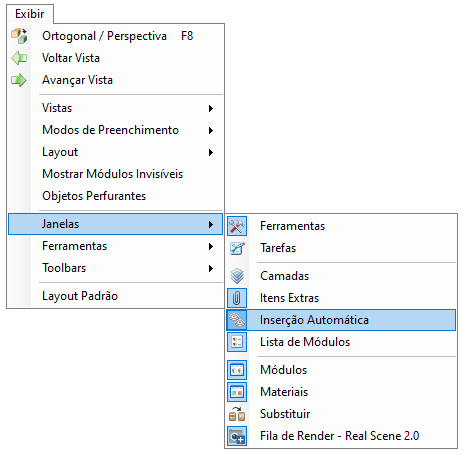This screenshot has width=464, height=455.
Task: Click the Substituir swap icon
Action: (x=237, y=414)
